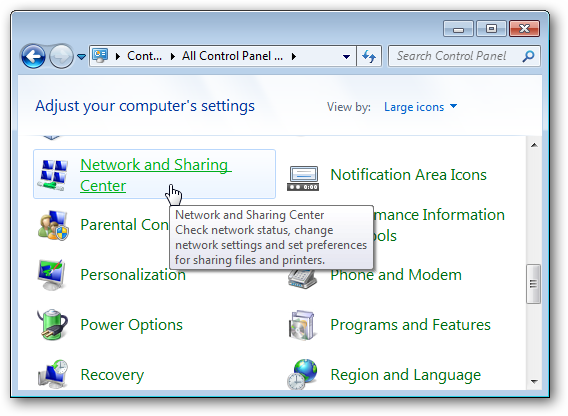
Task: Minimize the Control Panel window
Action: (458, 29)
